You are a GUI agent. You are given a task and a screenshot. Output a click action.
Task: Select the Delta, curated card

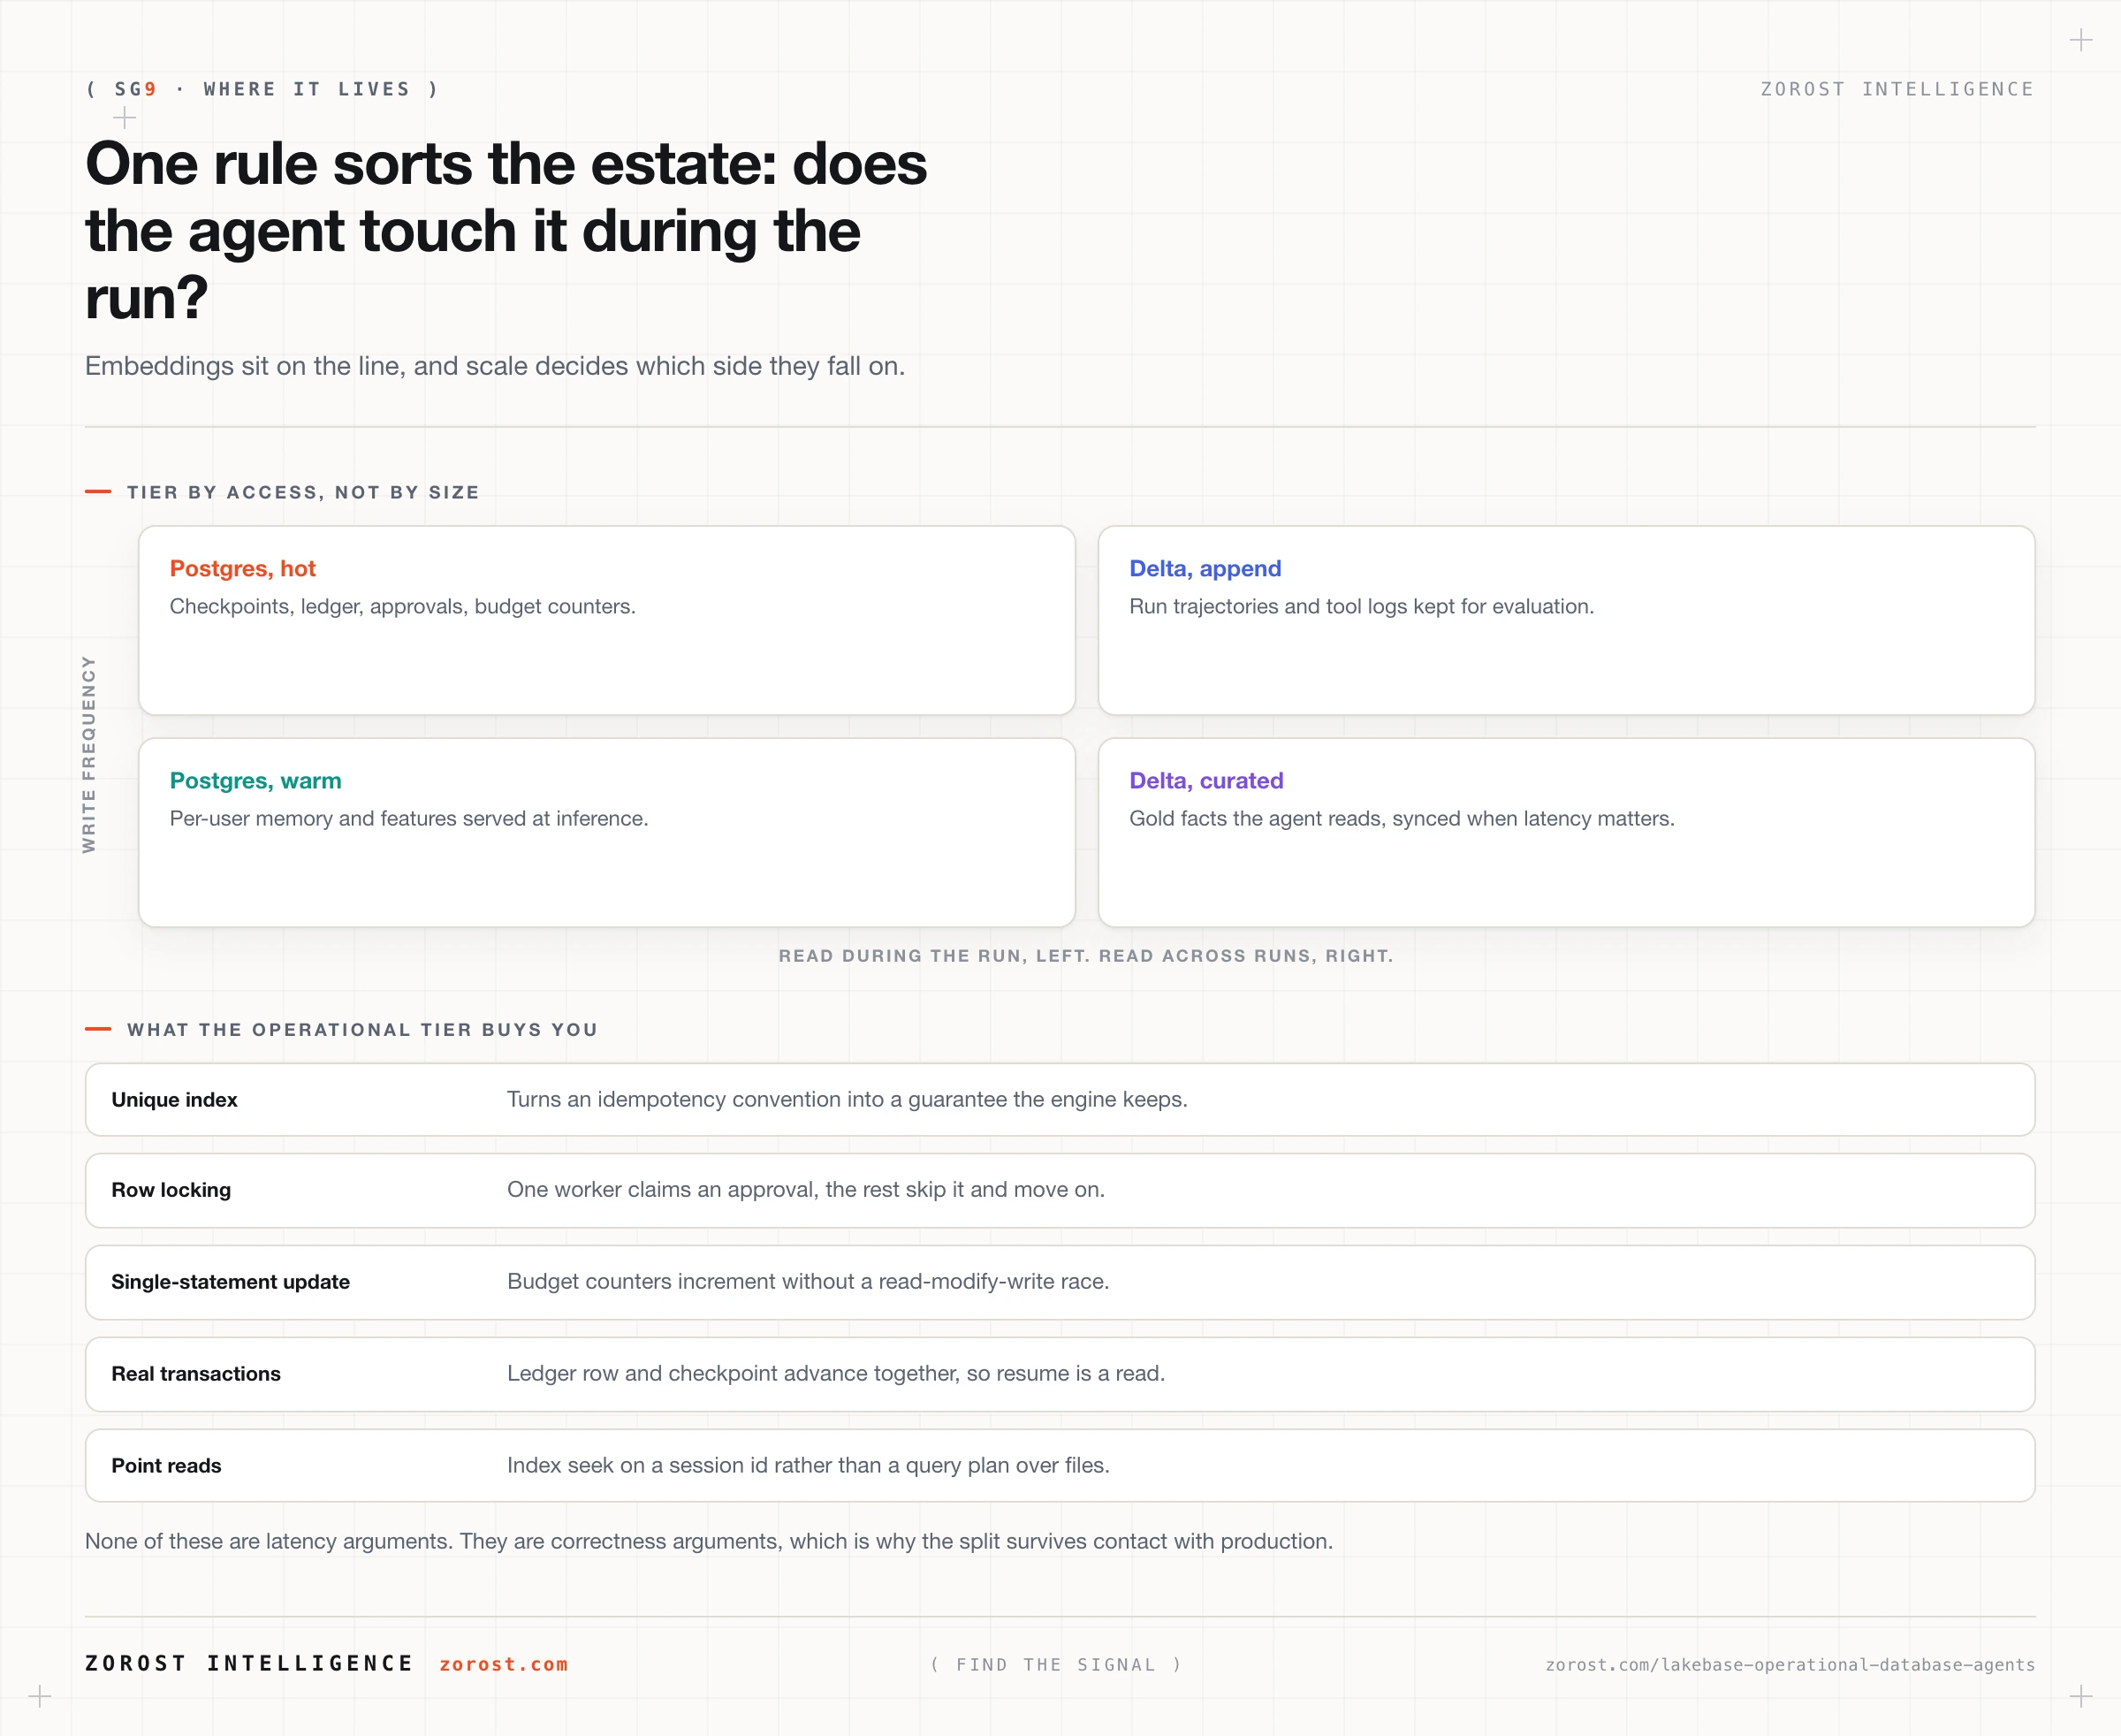1566,832
